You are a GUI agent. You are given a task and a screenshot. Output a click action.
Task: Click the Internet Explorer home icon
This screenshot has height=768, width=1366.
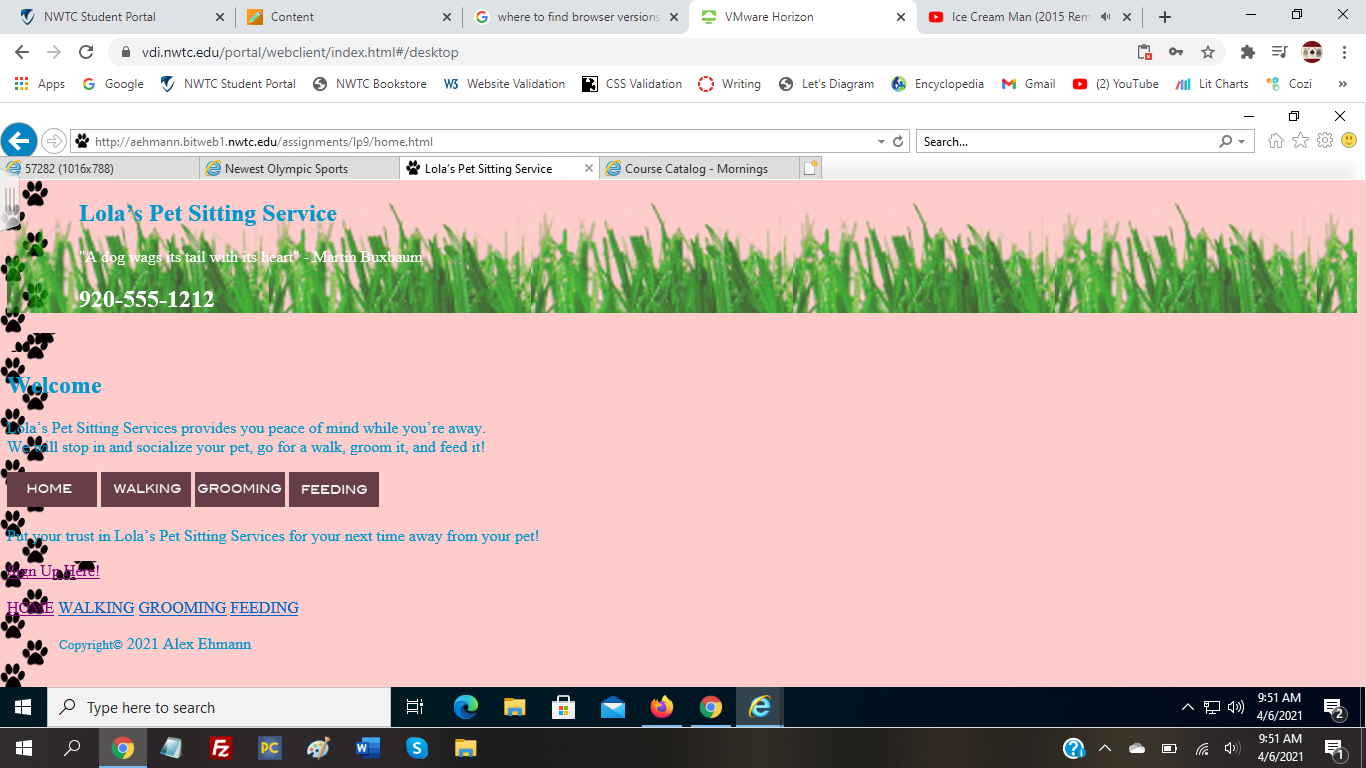[1276, 141]
